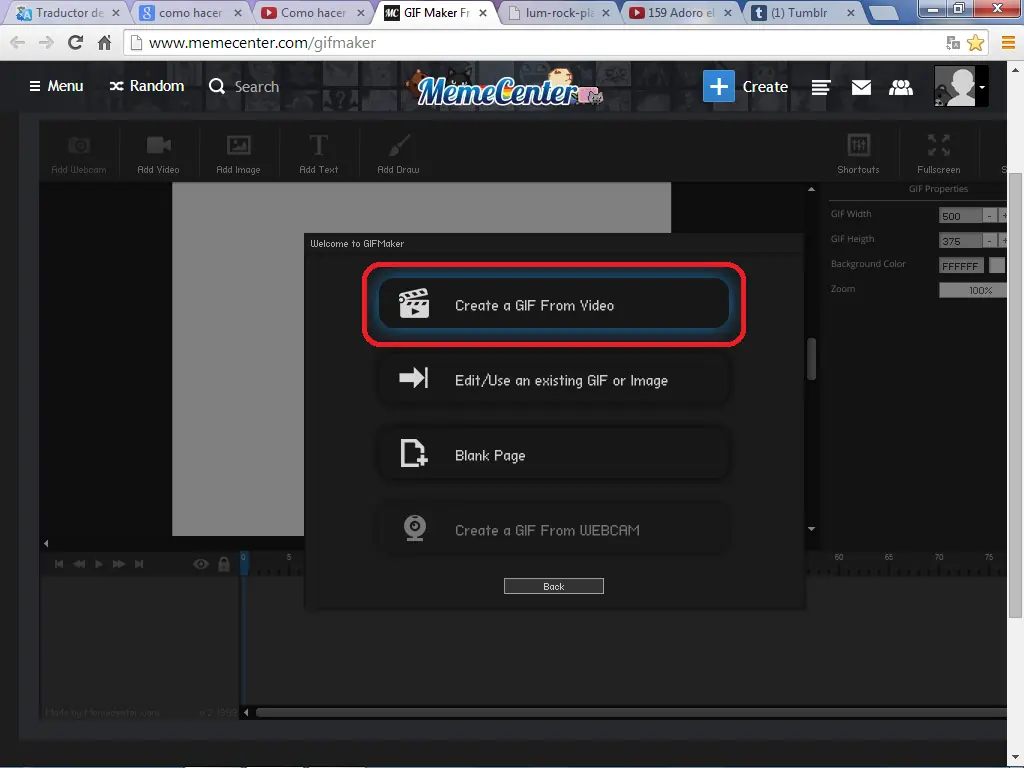Switch to the lum-rock-pla tab

(559, 12)
